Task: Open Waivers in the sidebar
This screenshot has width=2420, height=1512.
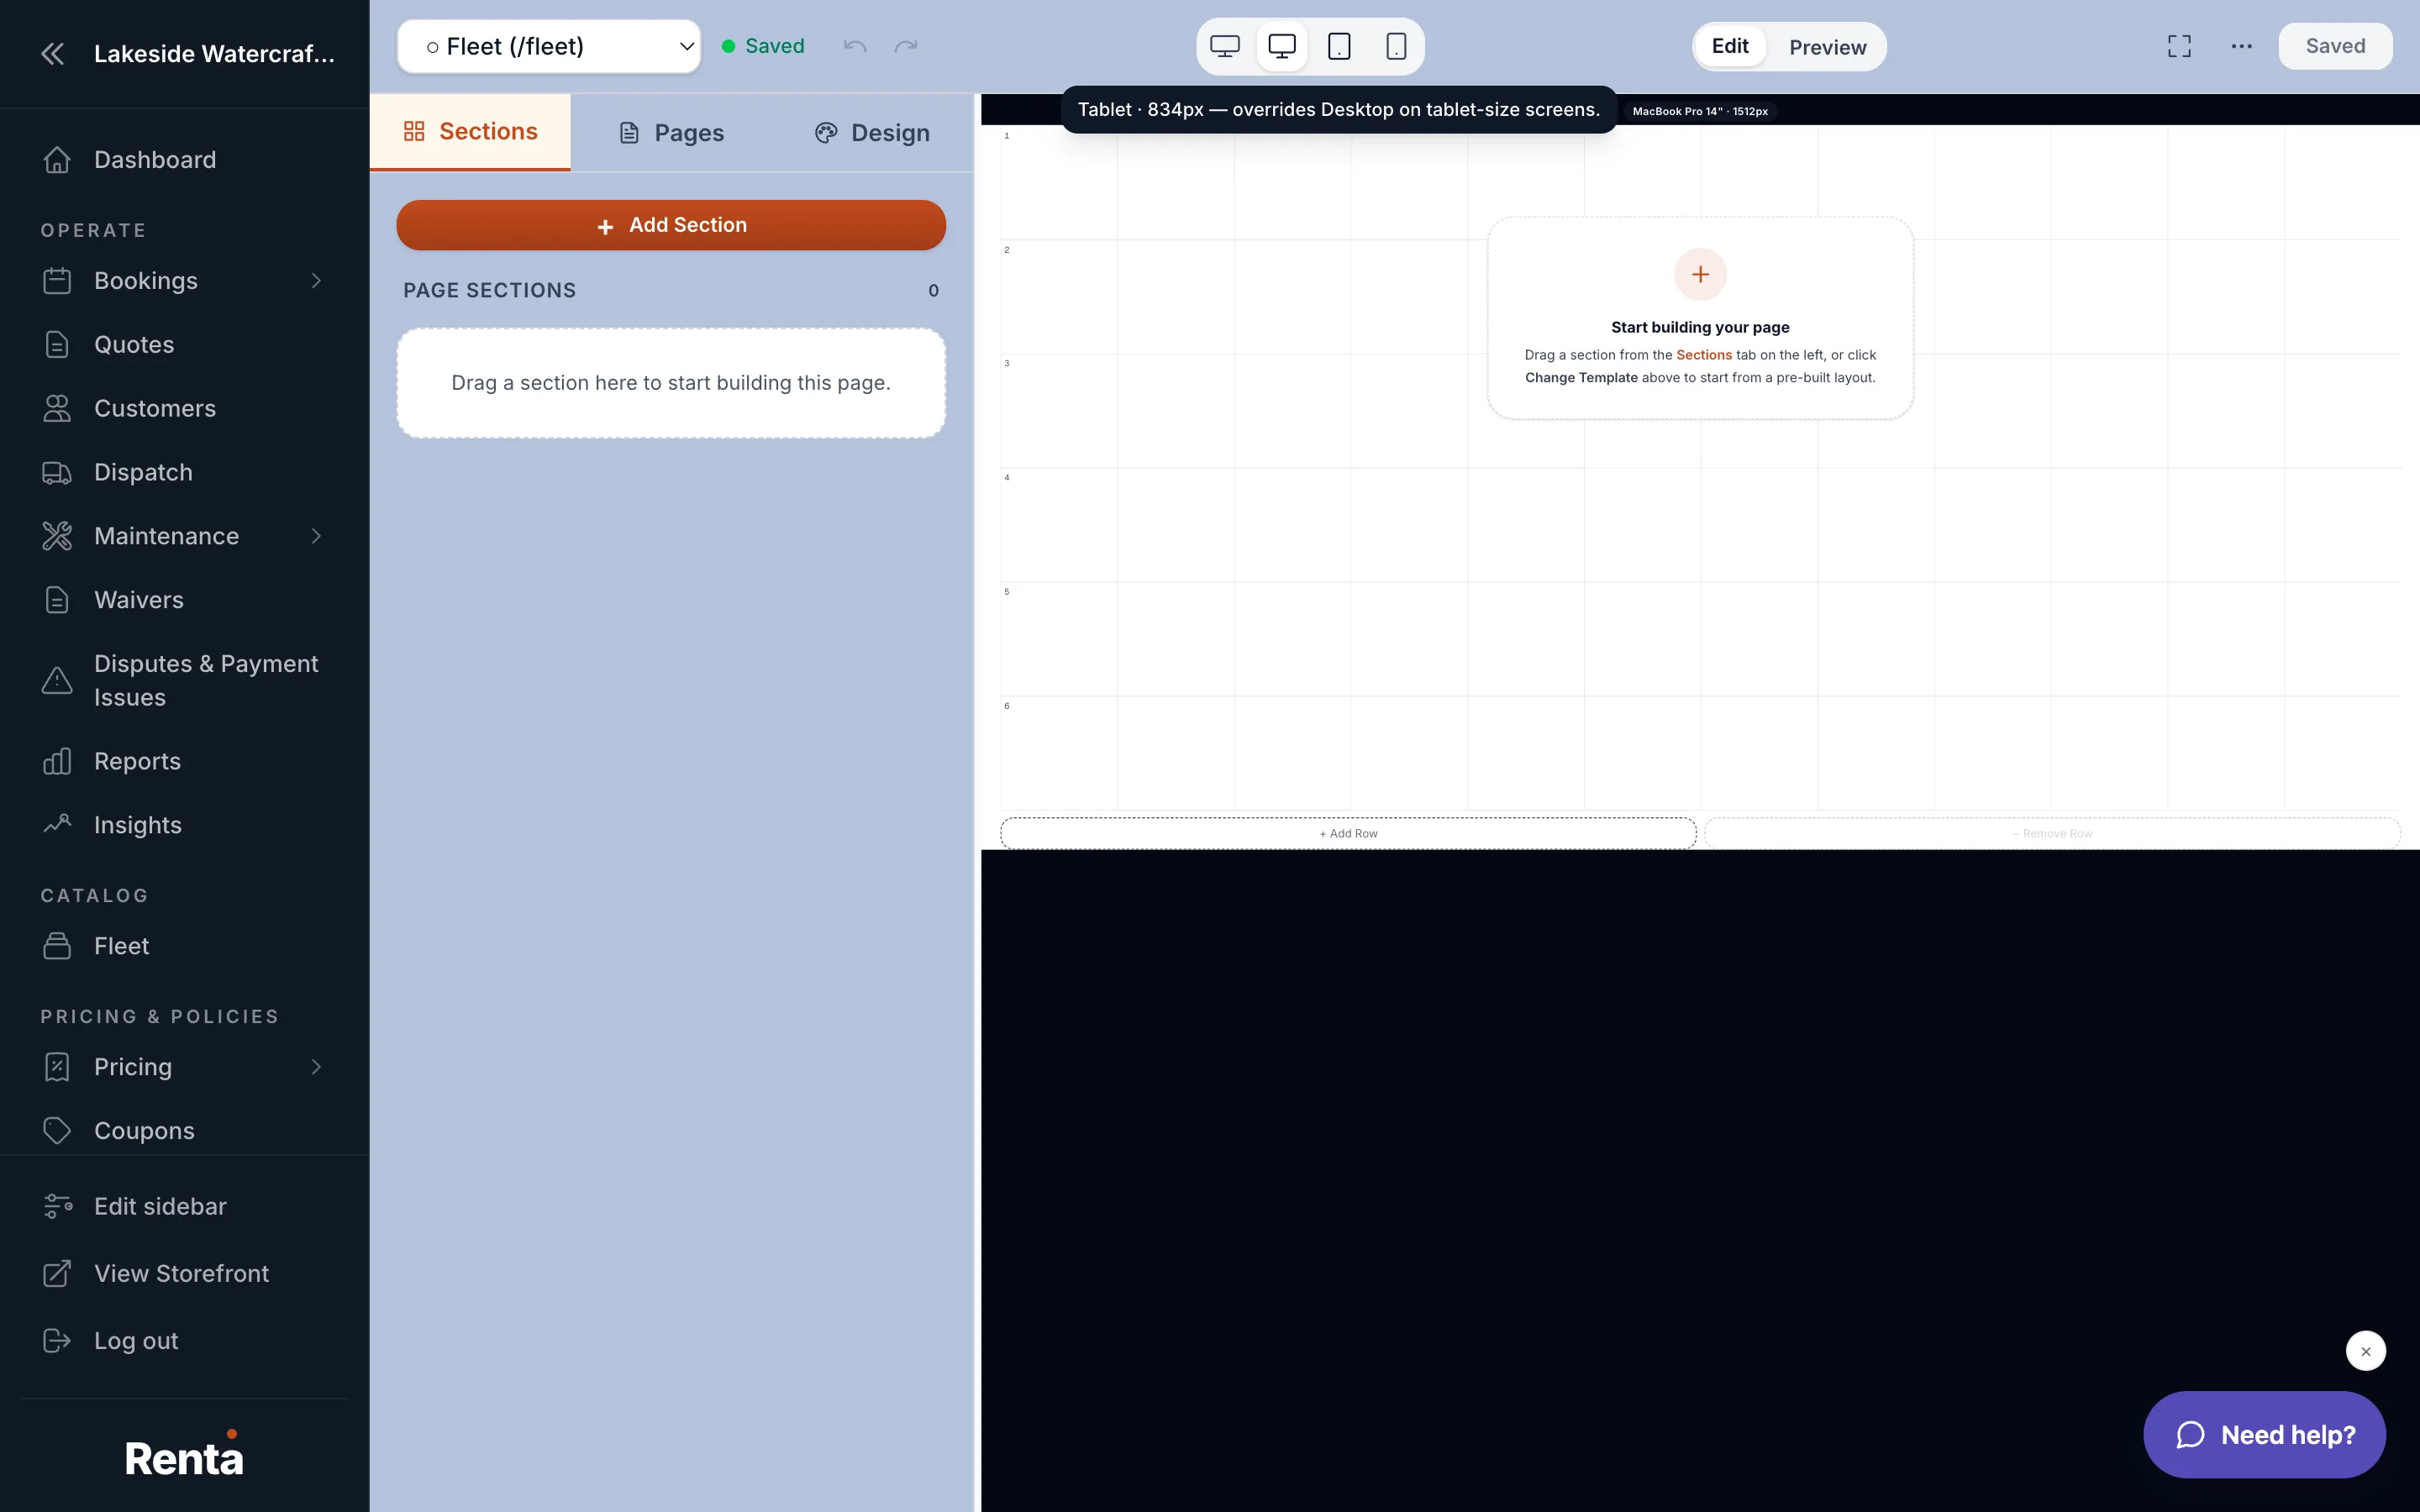Action: click(139, 600)
